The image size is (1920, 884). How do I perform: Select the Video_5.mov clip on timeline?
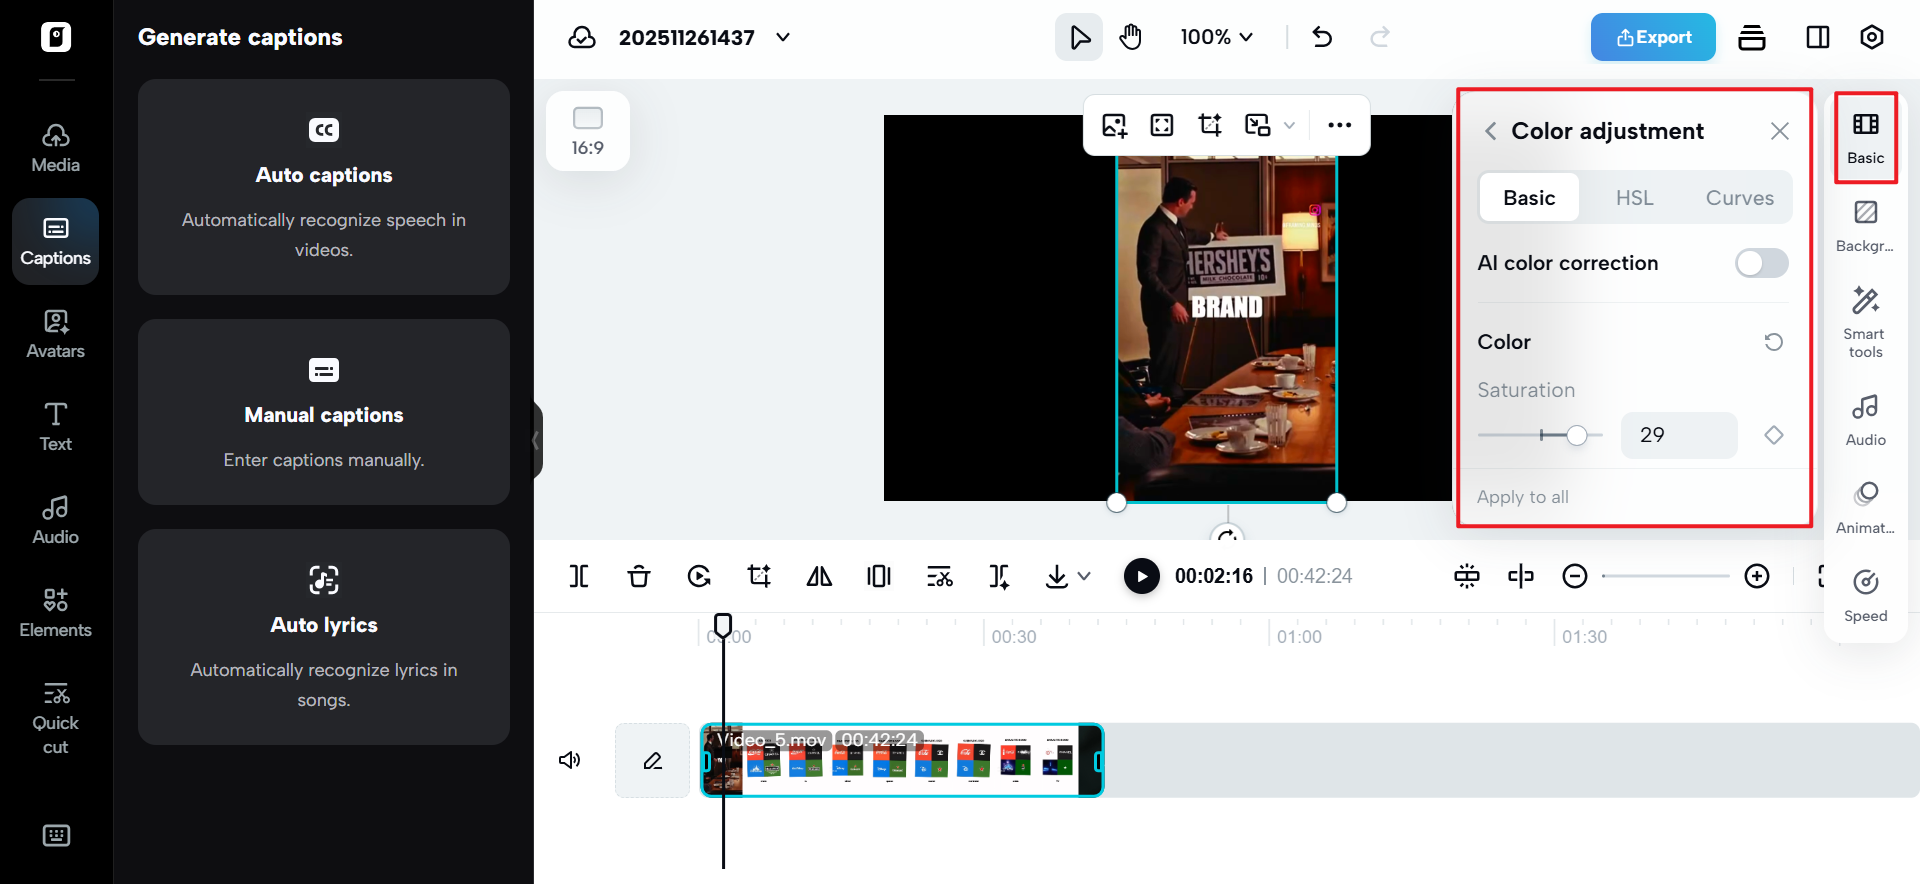coord(902,760)
